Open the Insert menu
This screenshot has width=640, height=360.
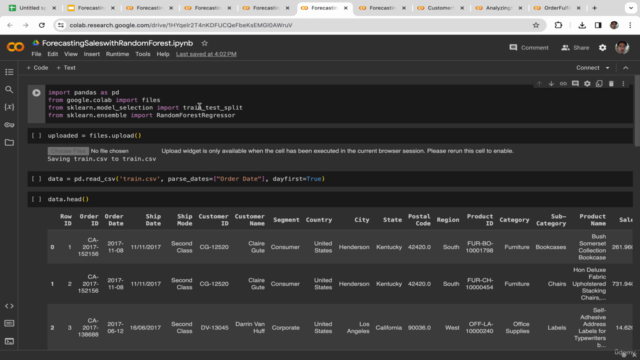[91, 54]
